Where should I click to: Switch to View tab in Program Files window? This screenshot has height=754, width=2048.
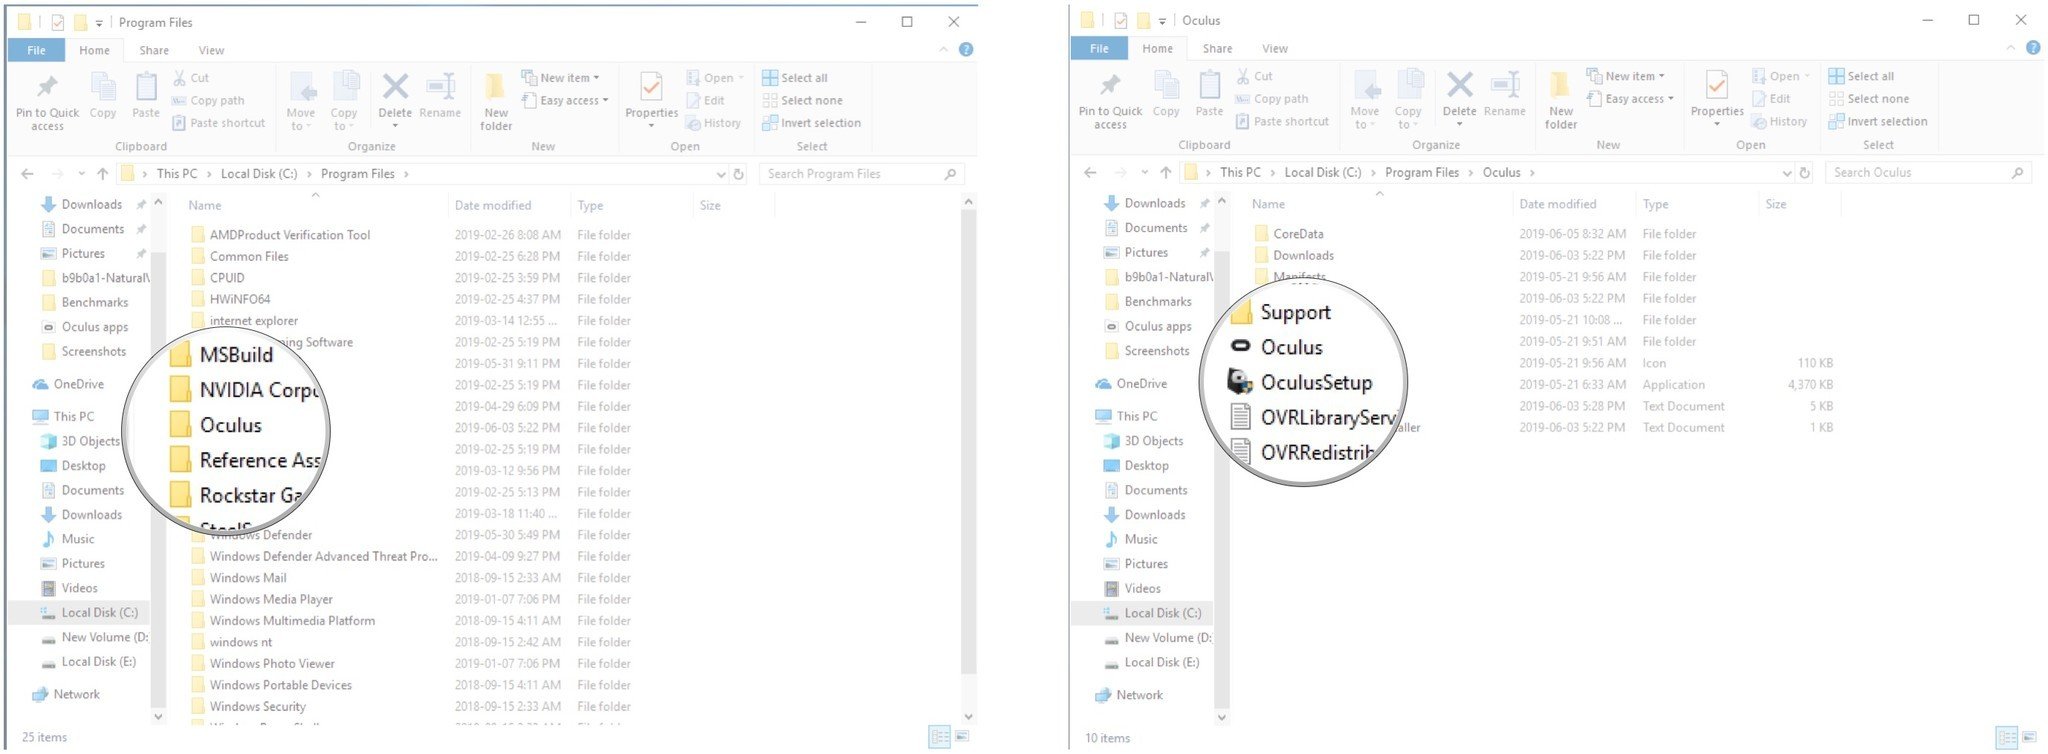pyautogui.click(x=211, y=50)
